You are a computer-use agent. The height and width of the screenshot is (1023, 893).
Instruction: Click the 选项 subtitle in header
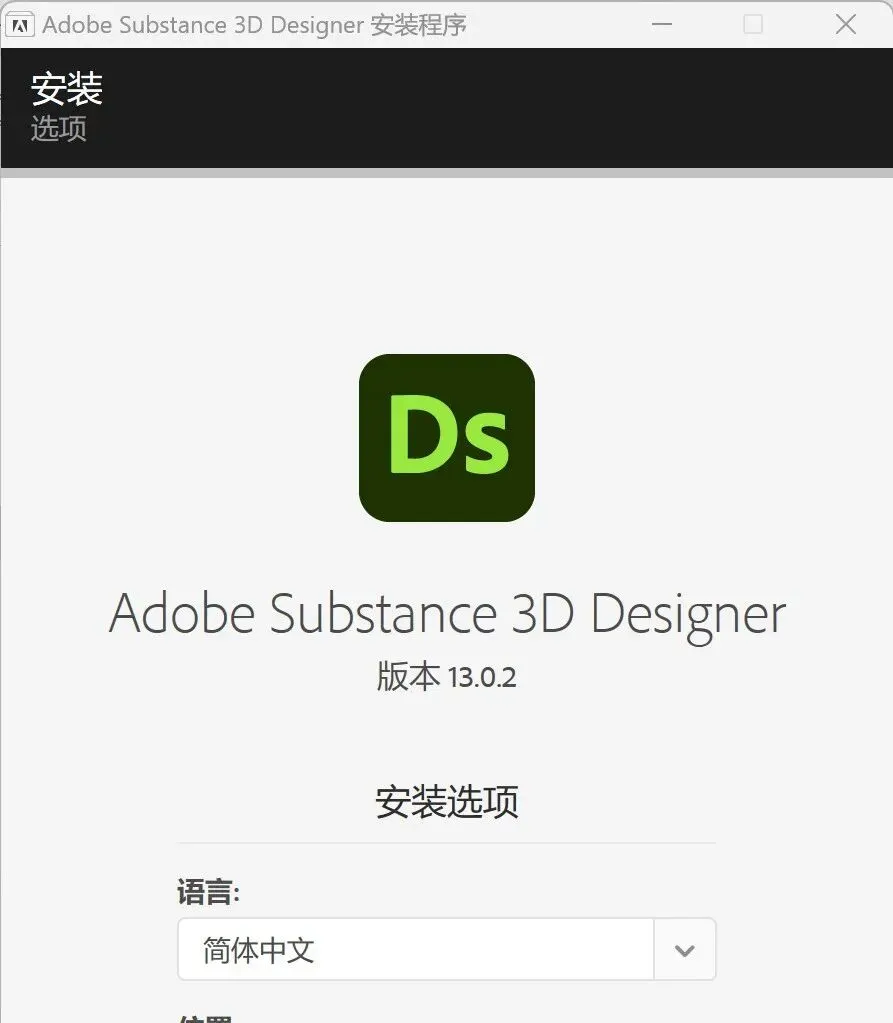click(59, 129)
